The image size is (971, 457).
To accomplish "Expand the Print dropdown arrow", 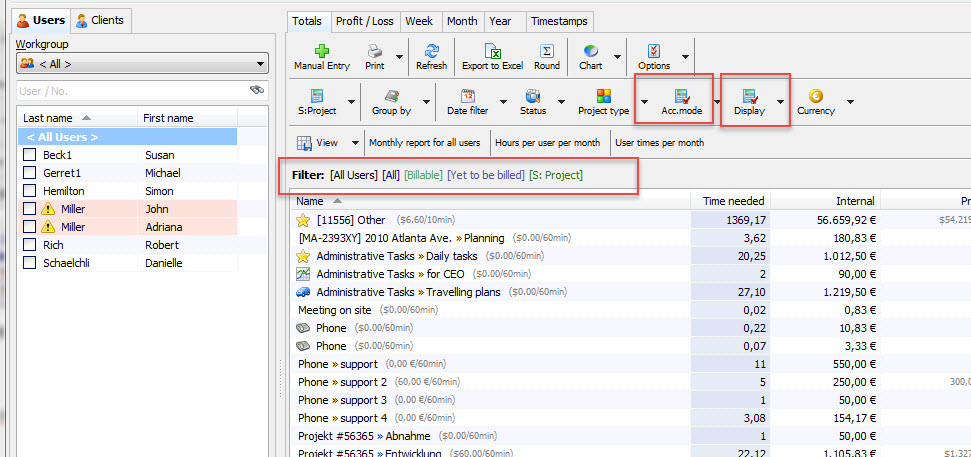I will [400, 57].
